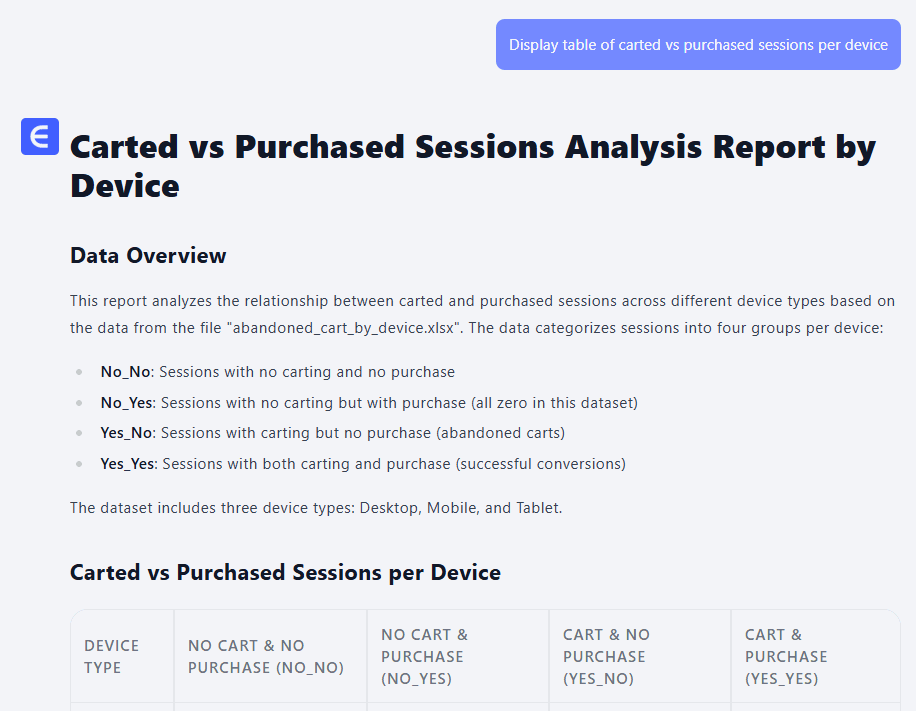The image size is (916, 711).
Task: Click the sentence listing Desktop, Mobile, Tablet
Action: pyautogui.click(x=316, y=508)
